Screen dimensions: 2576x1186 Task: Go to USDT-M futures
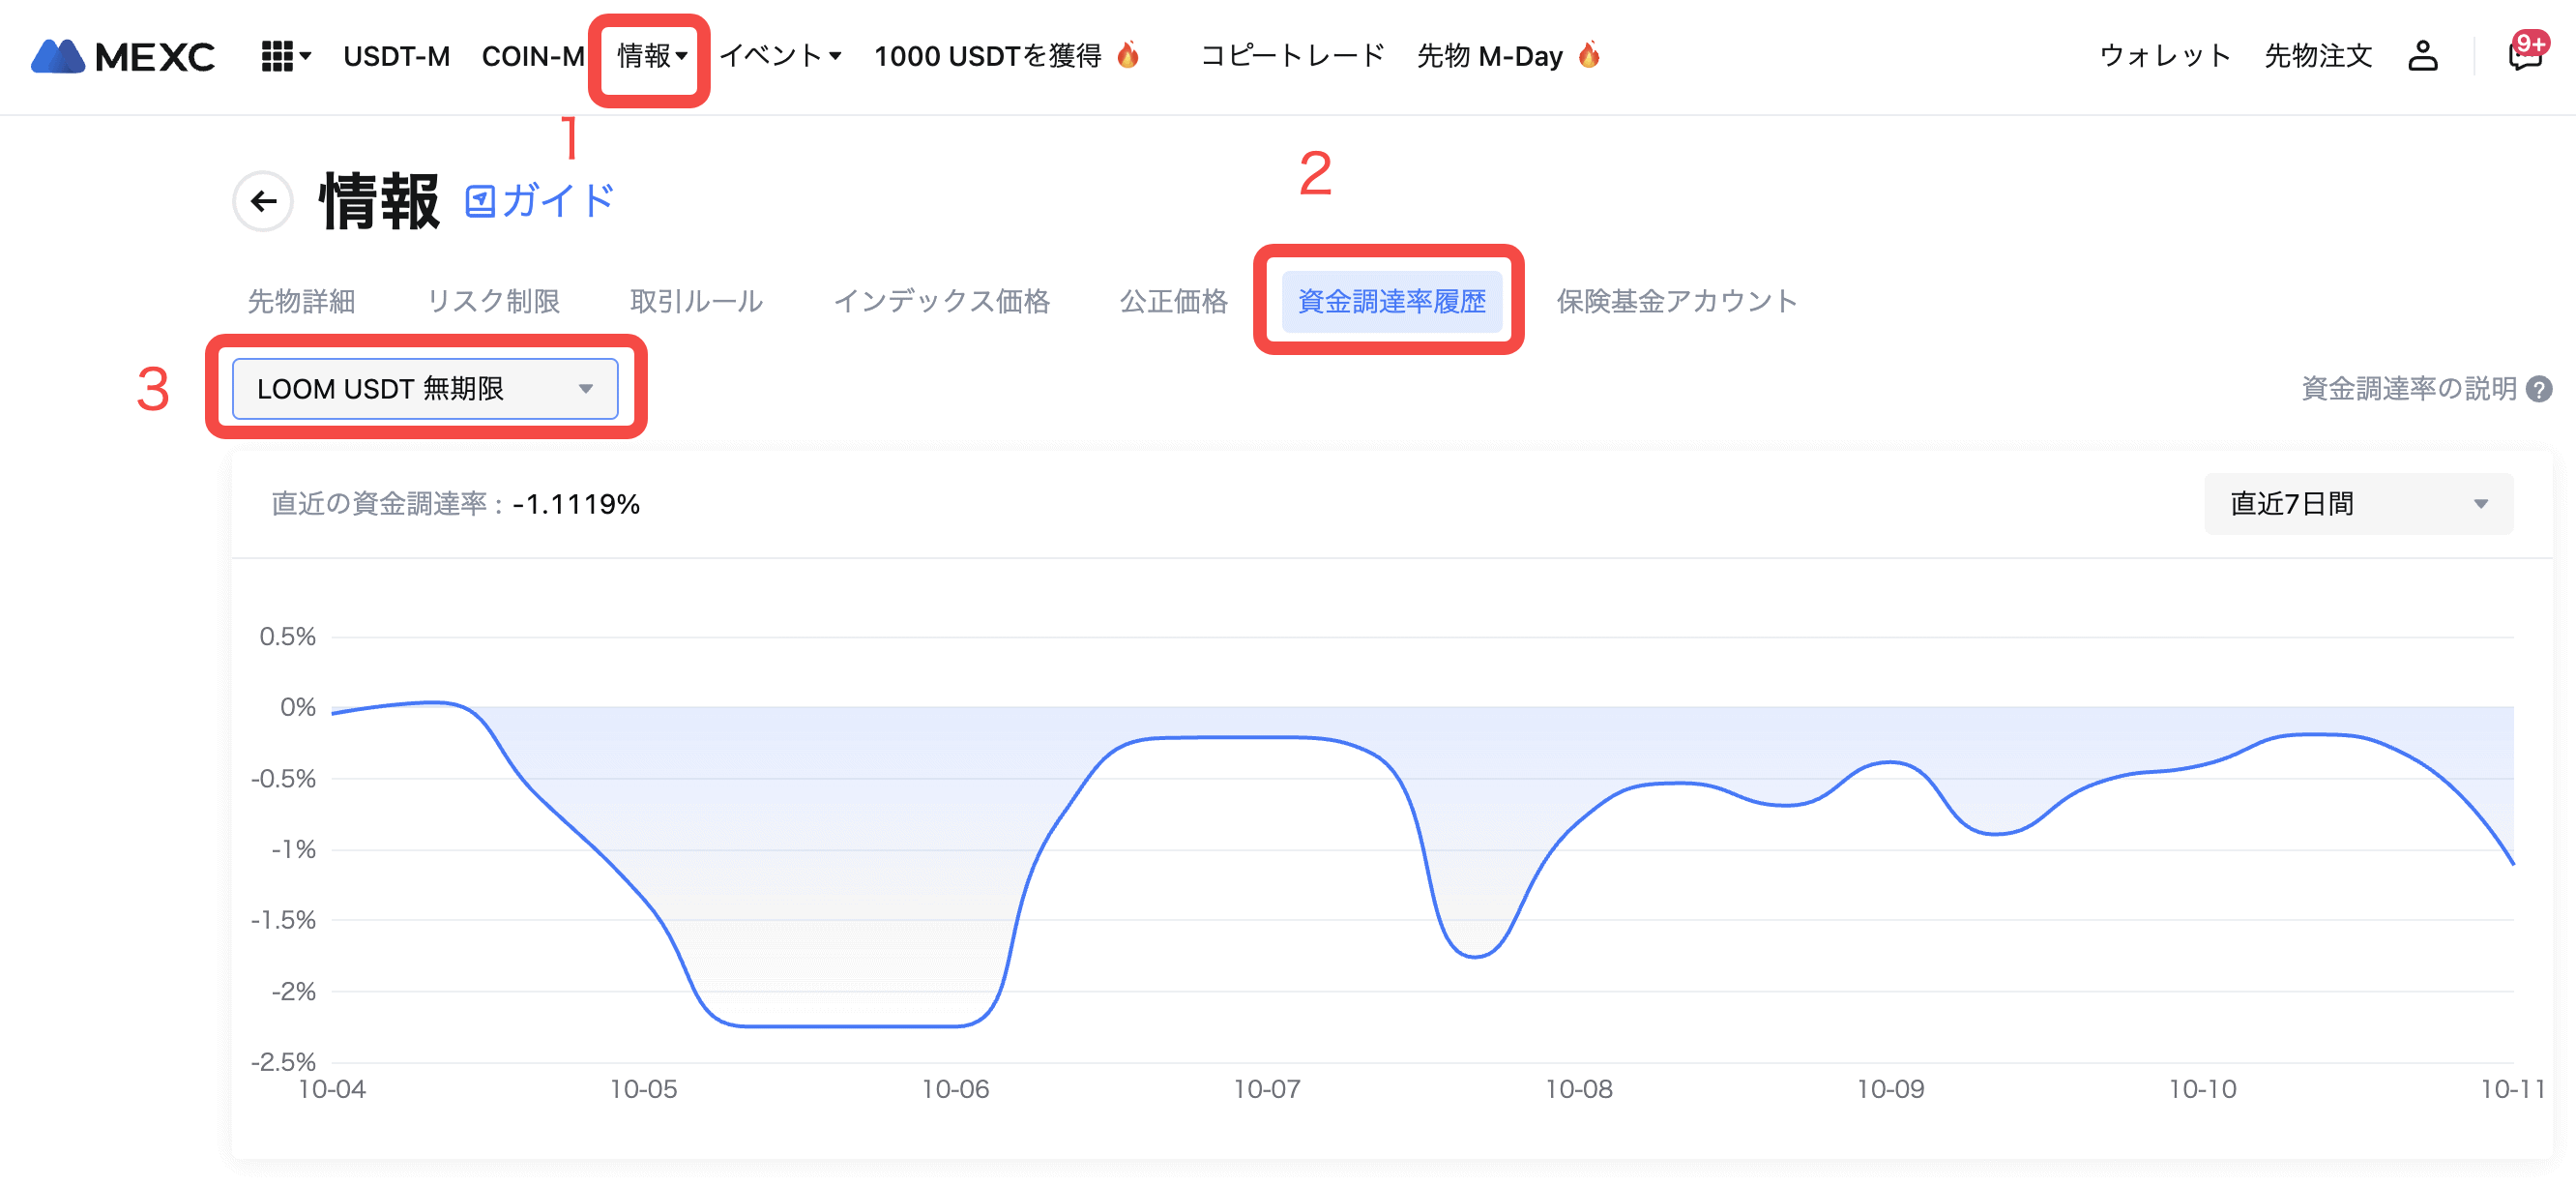point(396,56)
